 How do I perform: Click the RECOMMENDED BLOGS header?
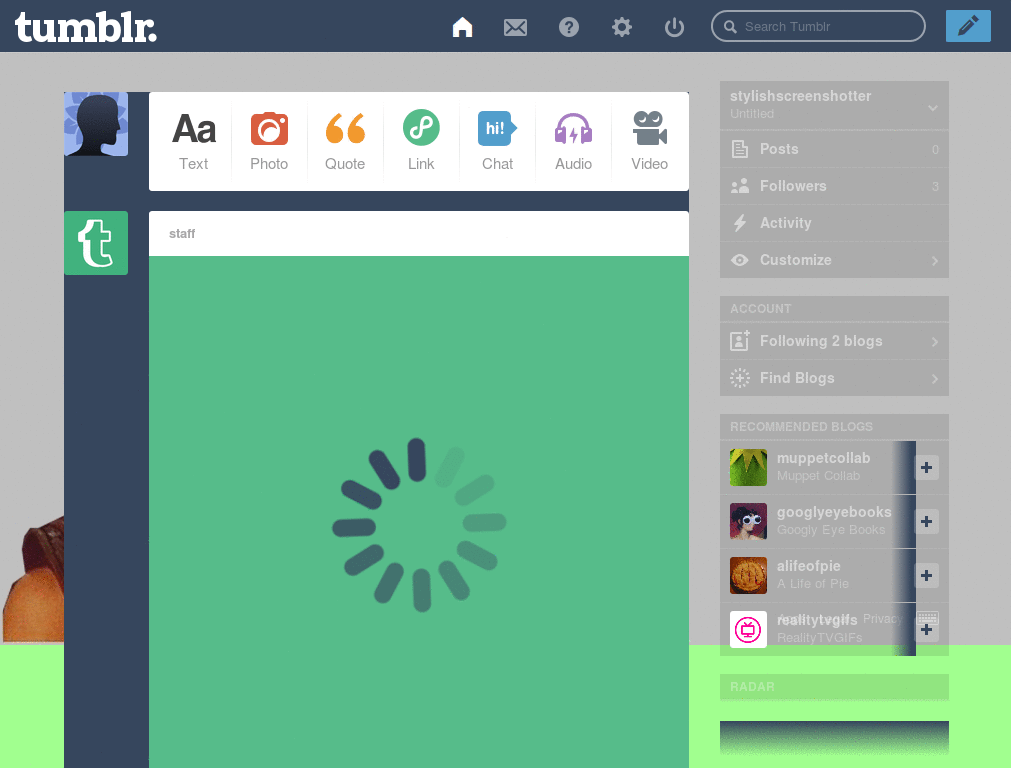tap(834, 426)
